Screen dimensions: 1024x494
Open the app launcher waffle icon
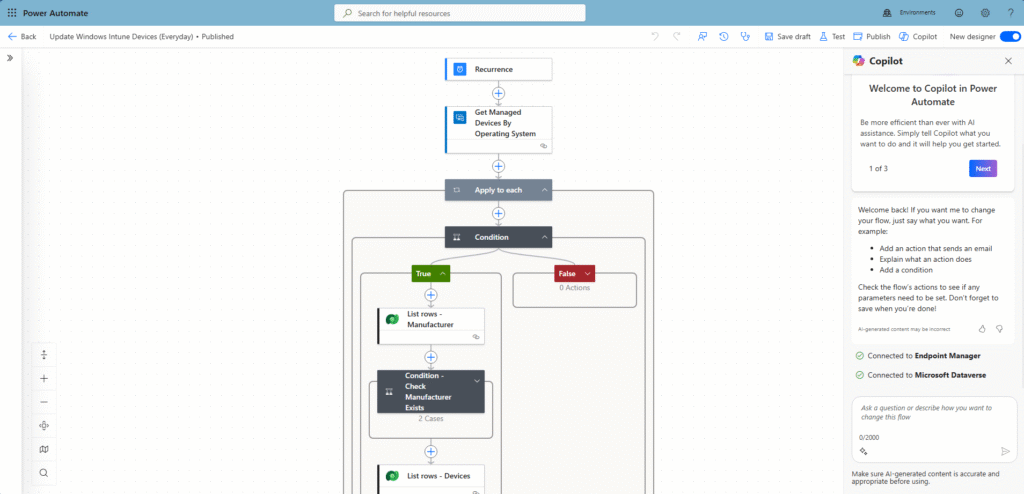[12, 13]
